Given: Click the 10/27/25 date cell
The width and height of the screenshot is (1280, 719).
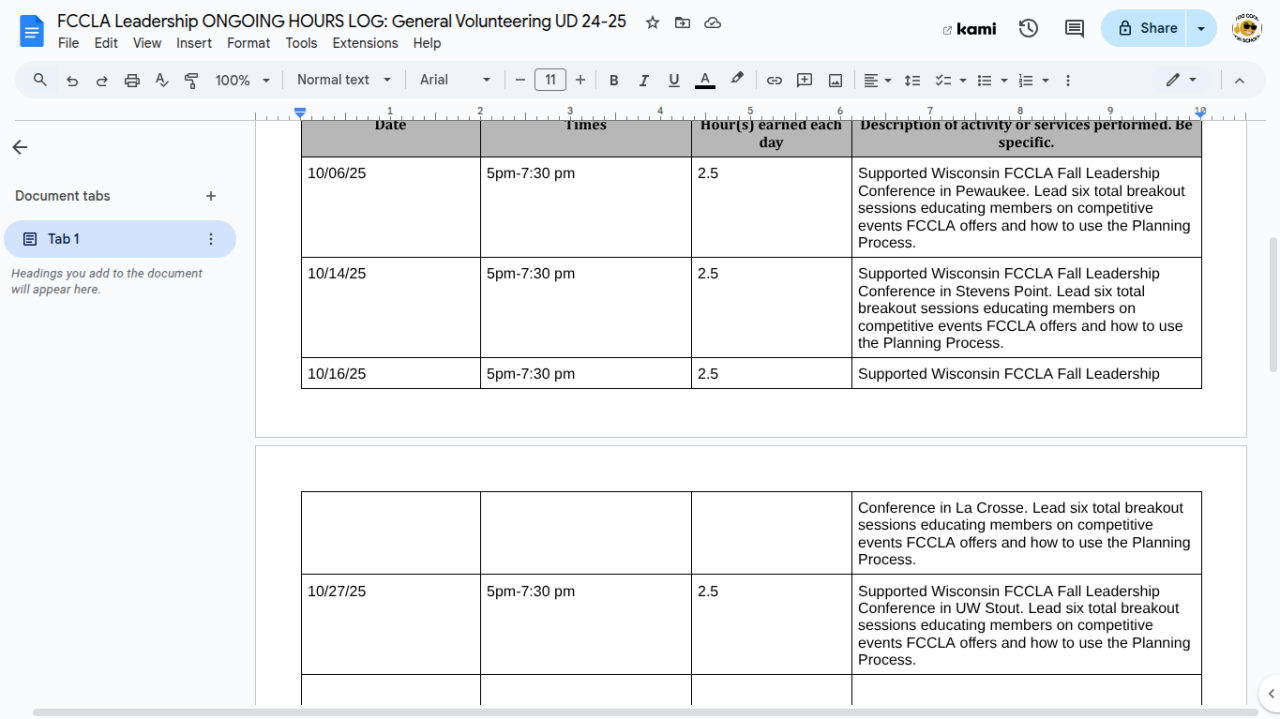Looking at the screenshot, I should pyautogui.click(x=391, y=624).
